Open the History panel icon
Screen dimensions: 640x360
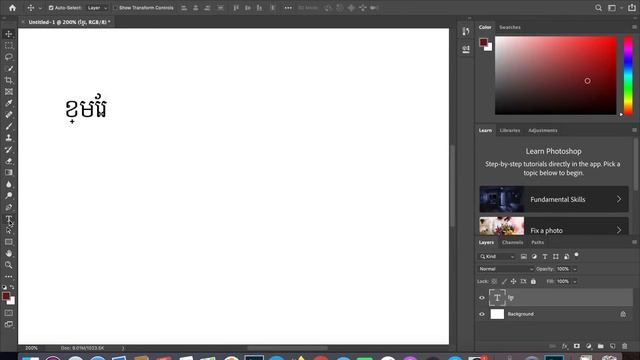point(466,31)
